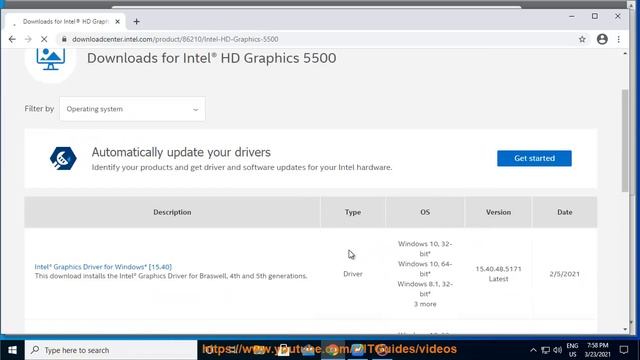Click the driver update assistant icon
640x360 pixels.
(x=63, y=158)
